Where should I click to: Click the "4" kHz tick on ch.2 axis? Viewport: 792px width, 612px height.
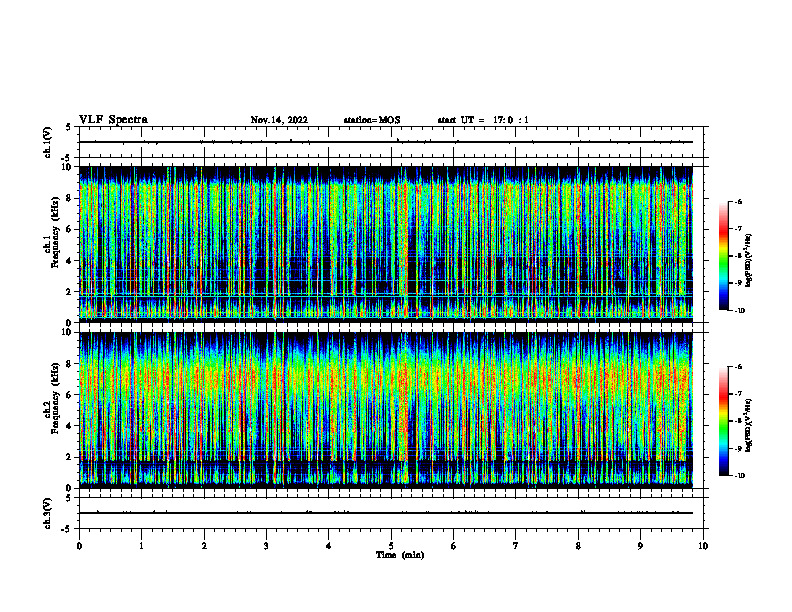pyautogui.click(x=70, y=426)
